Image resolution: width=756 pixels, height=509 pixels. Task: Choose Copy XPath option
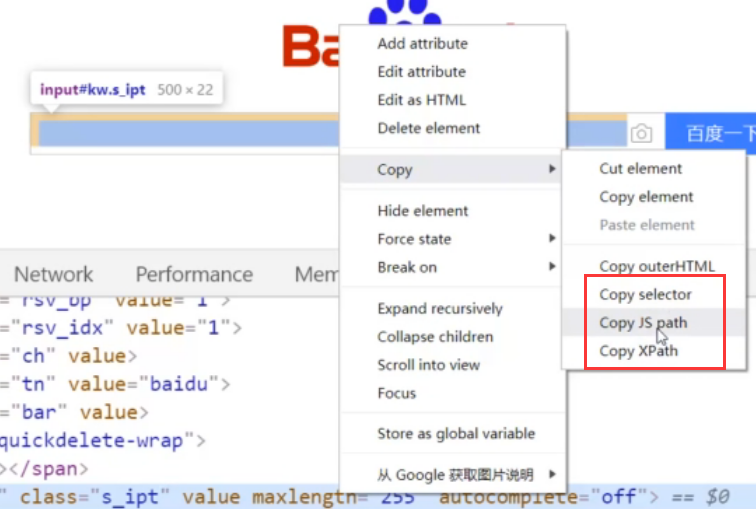[638, 350]
